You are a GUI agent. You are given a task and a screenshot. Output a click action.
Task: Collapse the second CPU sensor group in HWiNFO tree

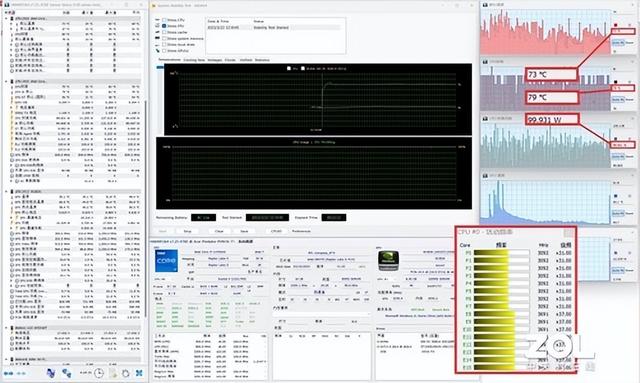(6, 81)
